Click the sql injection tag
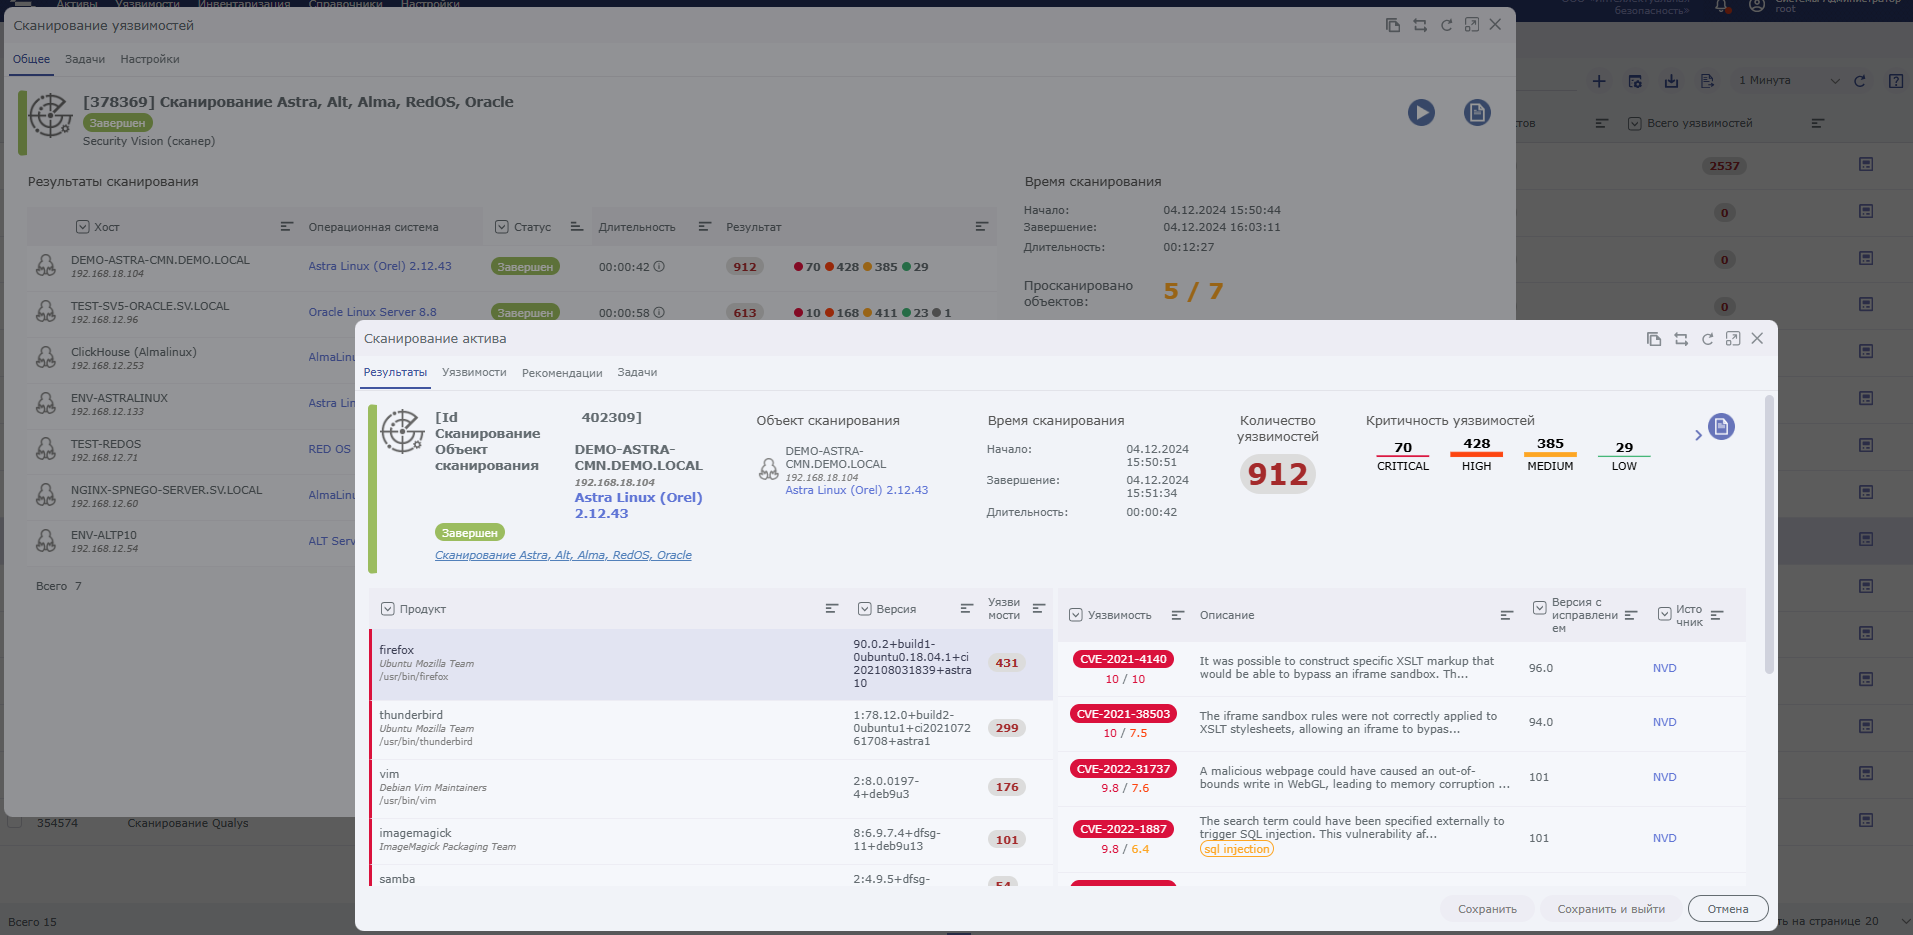Screen dimensions: 1913x935 1237,849
